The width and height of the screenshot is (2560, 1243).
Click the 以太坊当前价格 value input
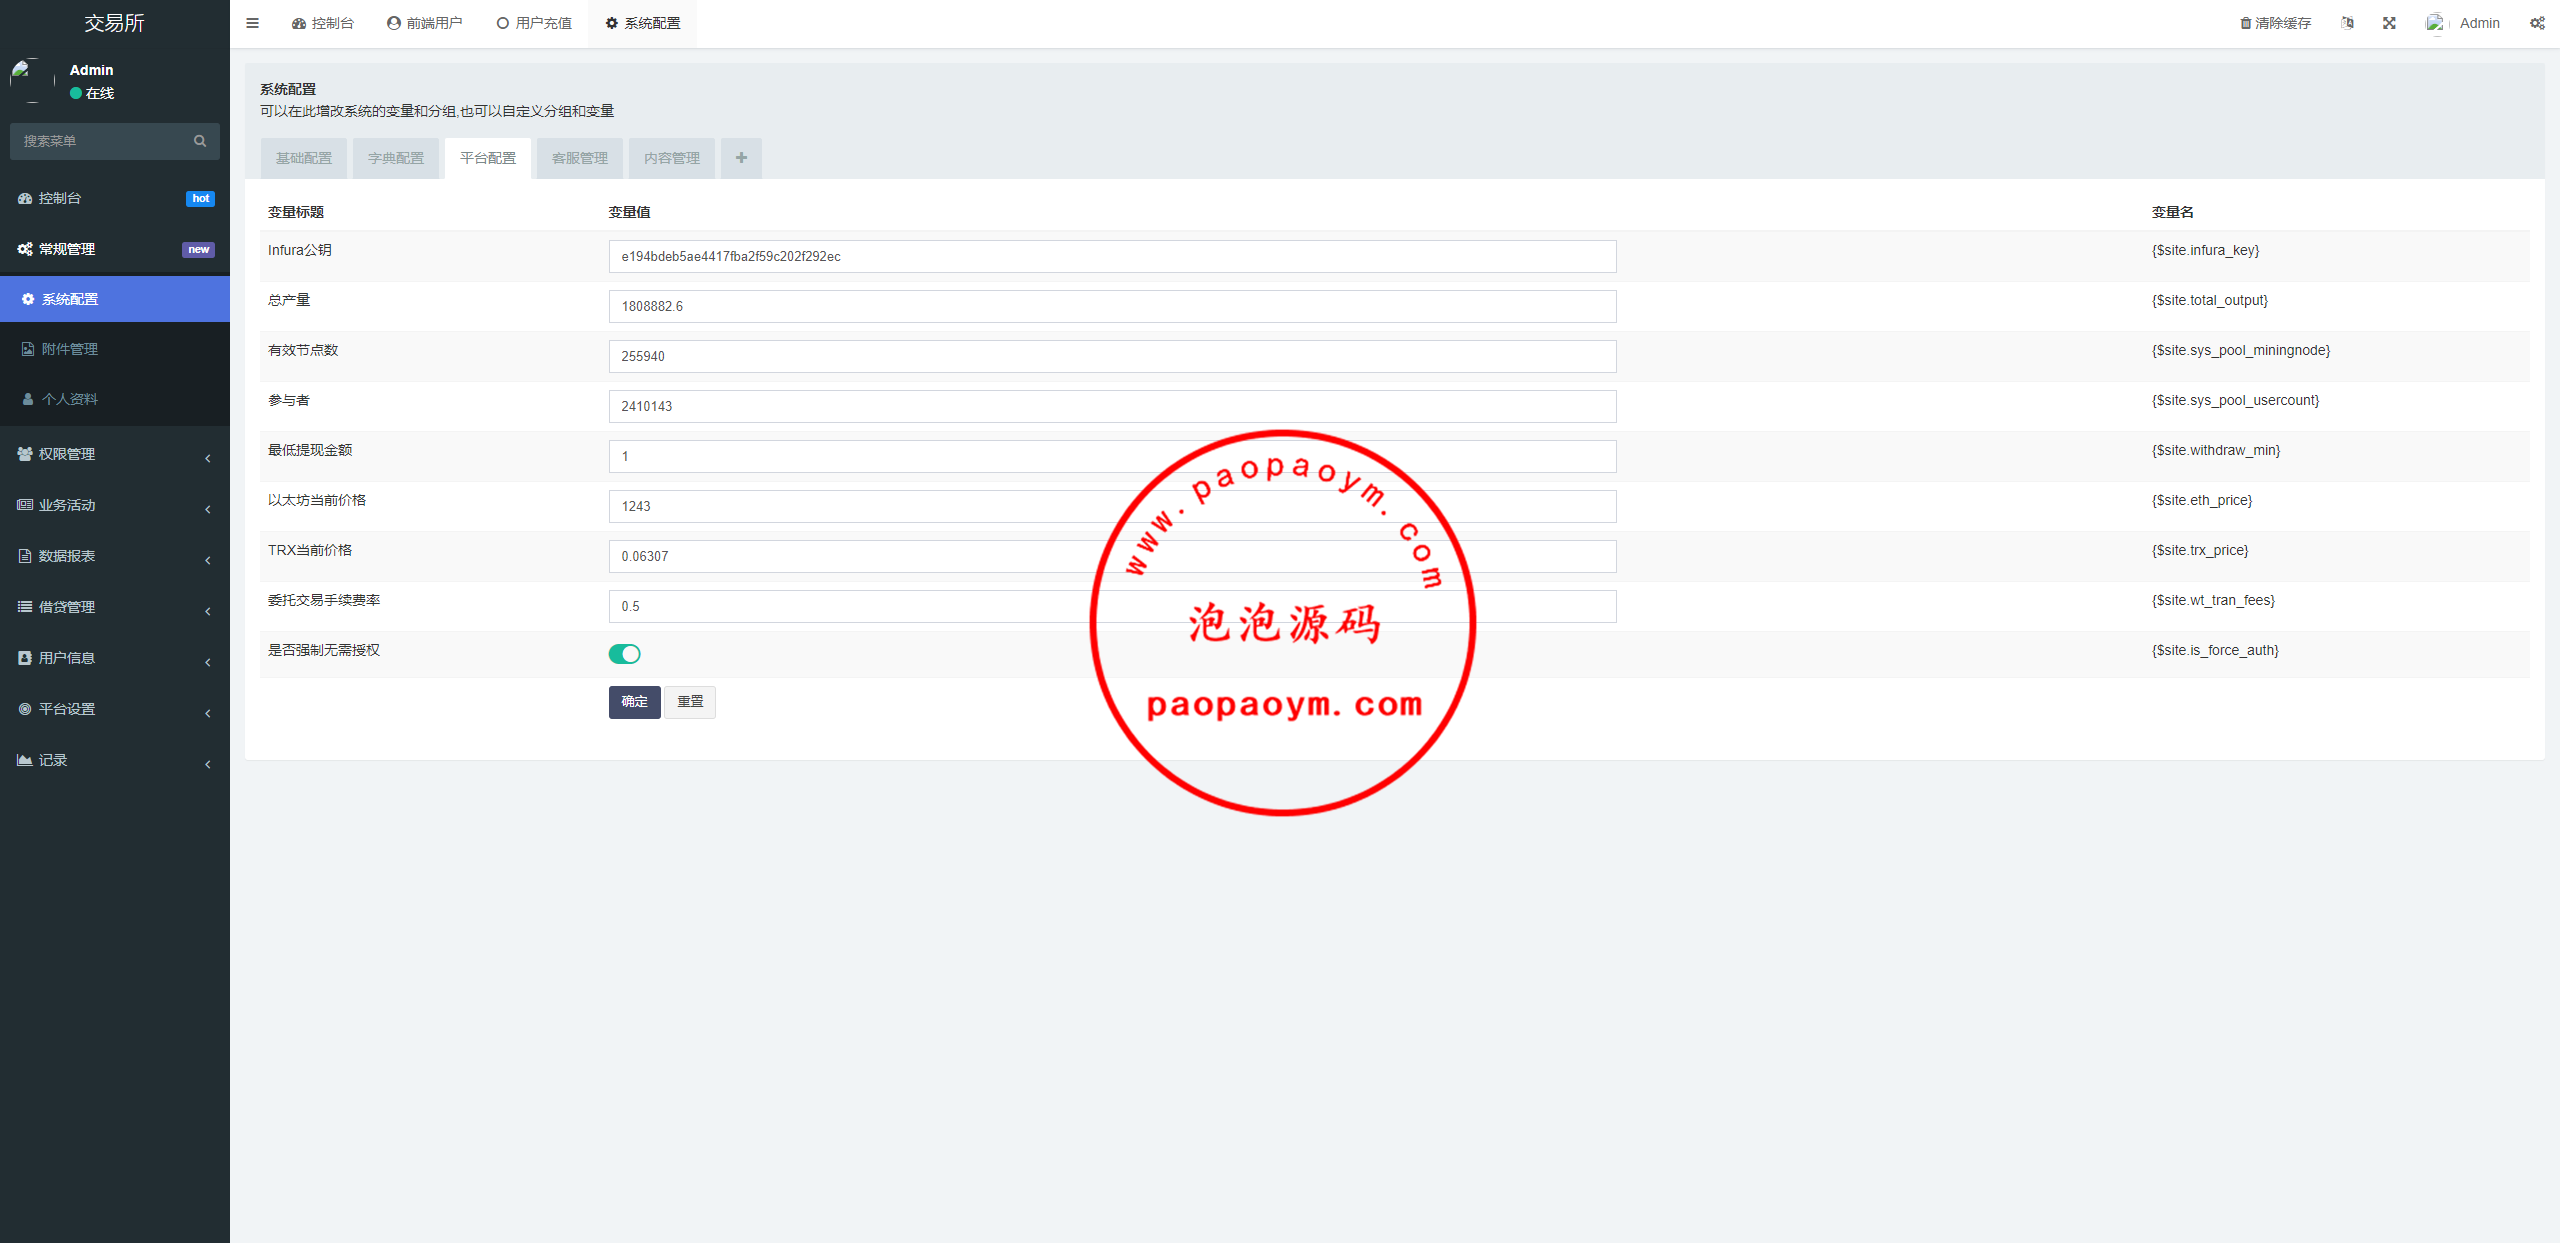[x=1112, y=506]
